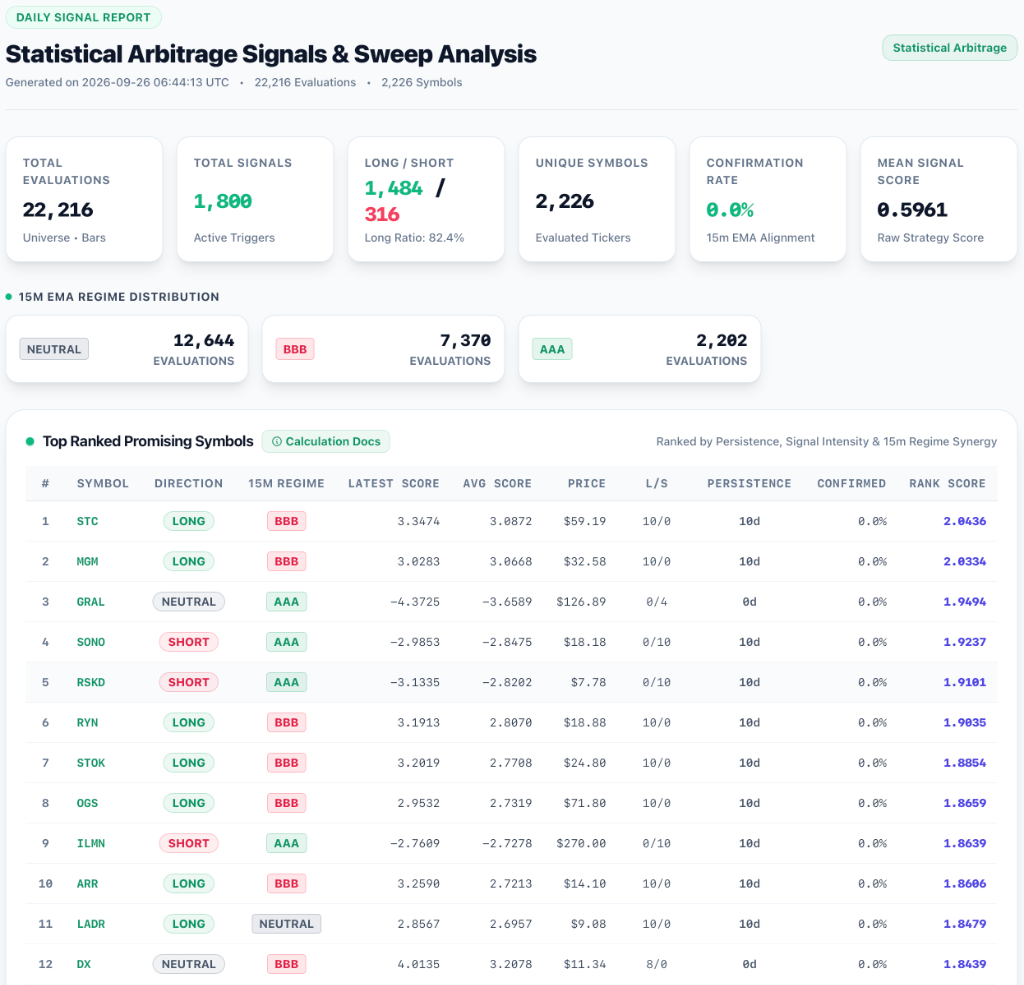This screenshot has height=985, width=1024.
Task: Sort table by DIRECTION column header
Action: tap(189, 483)
